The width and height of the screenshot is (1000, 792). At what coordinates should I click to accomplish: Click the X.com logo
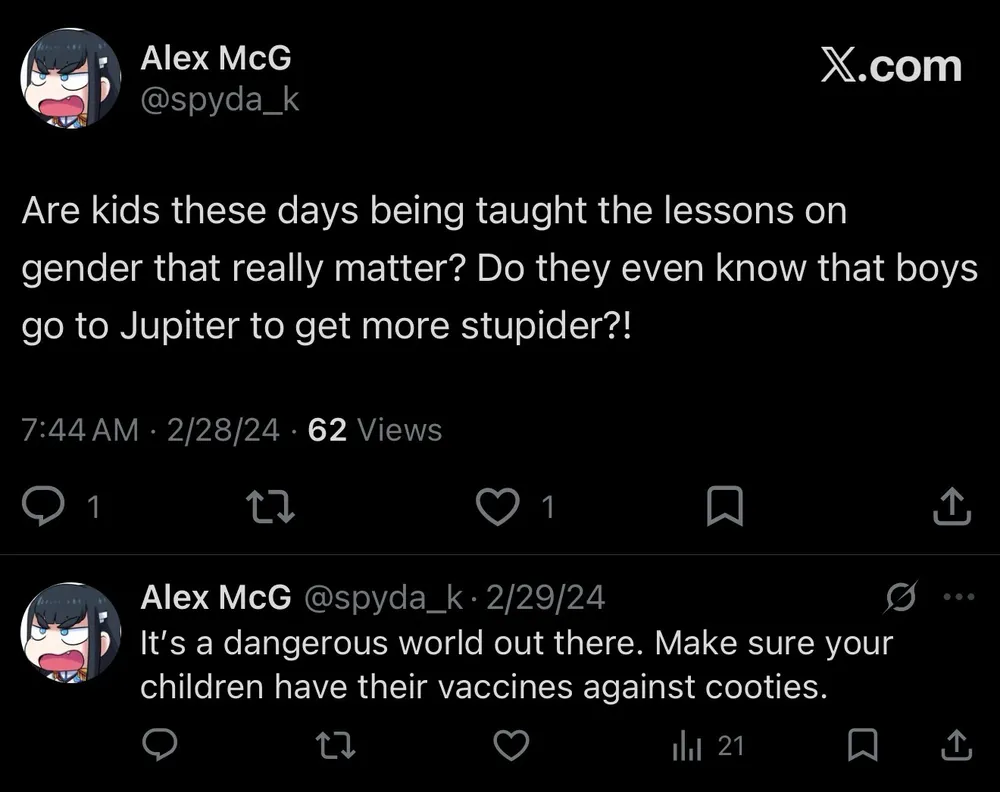coord(891,67)
